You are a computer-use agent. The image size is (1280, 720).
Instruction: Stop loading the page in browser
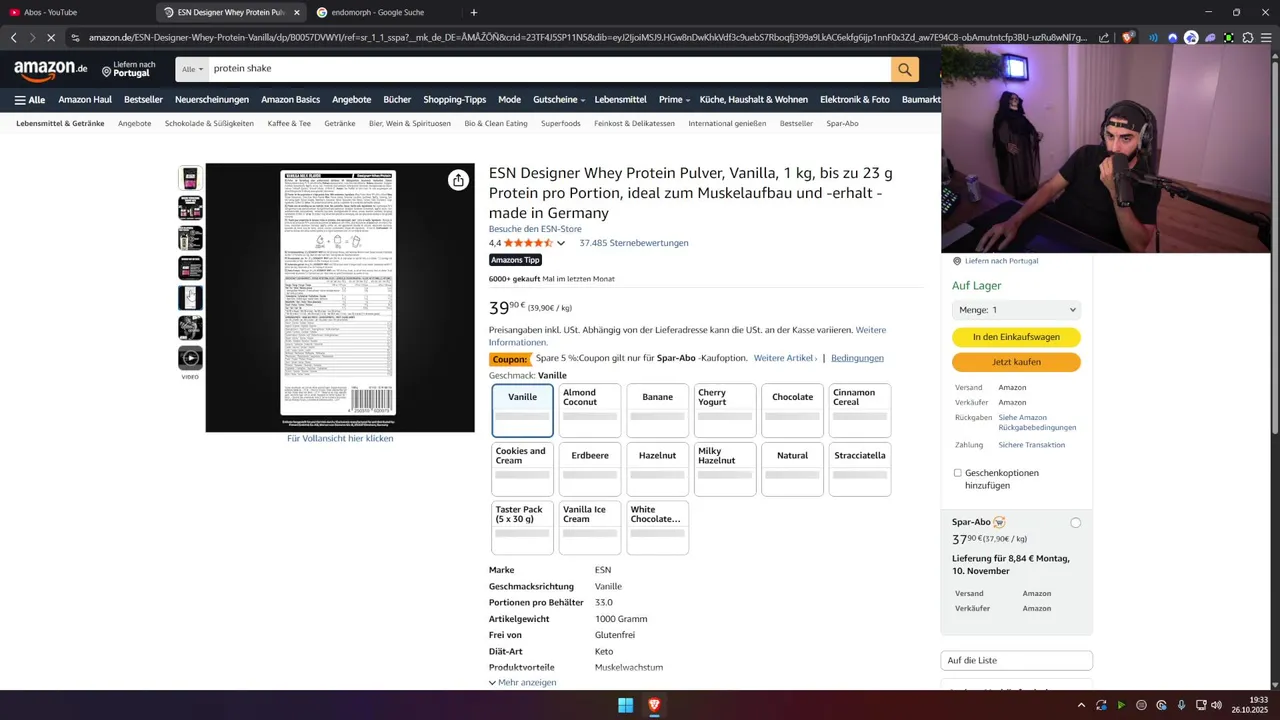[x=50, y=37]
